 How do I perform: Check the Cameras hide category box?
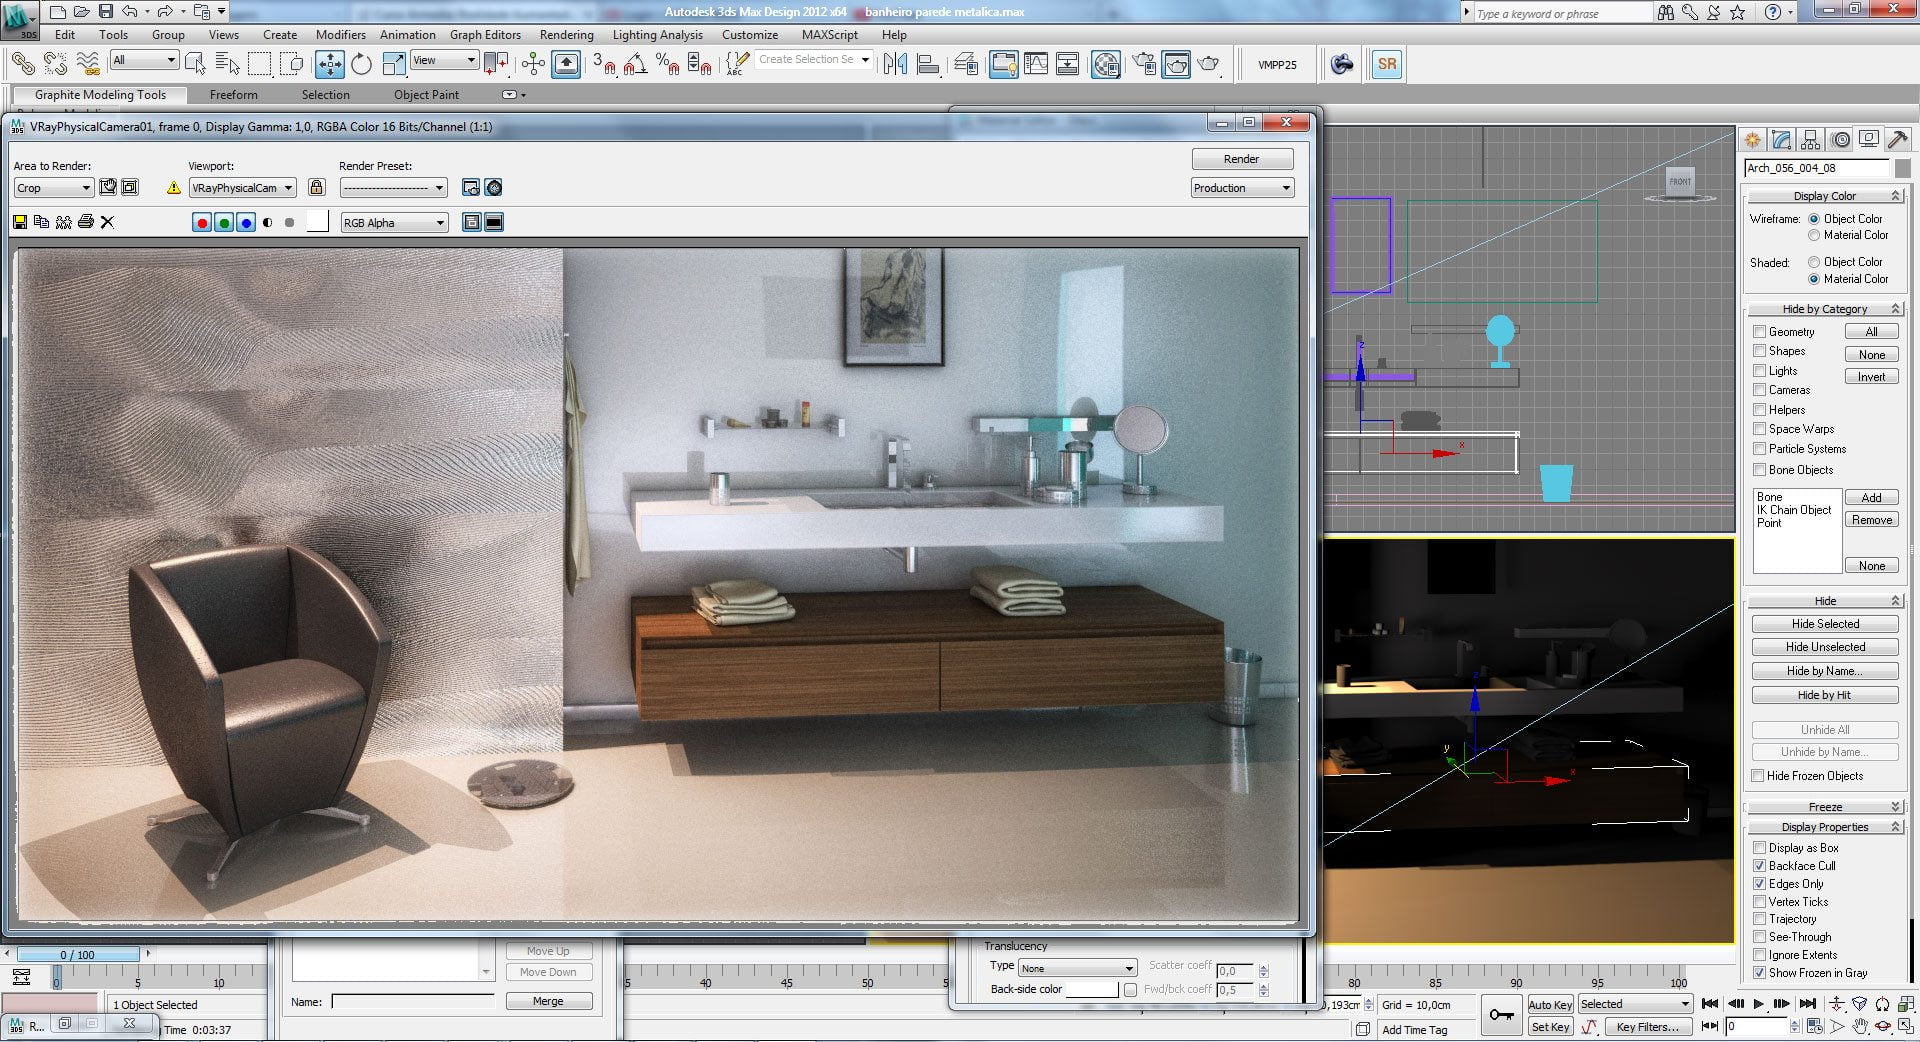[1759, 390]
